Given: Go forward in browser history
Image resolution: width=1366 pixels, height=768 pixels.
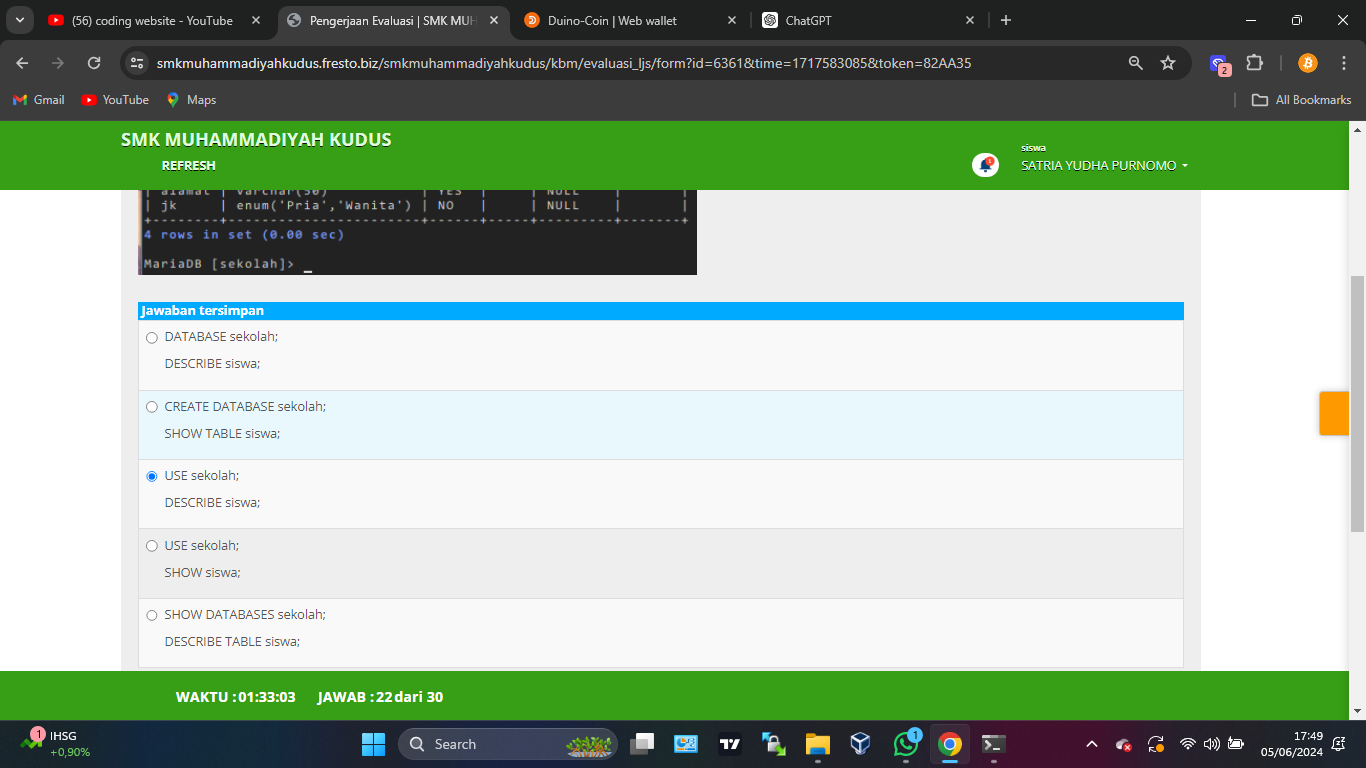Looking at the screenshot, I should point(58,63).
